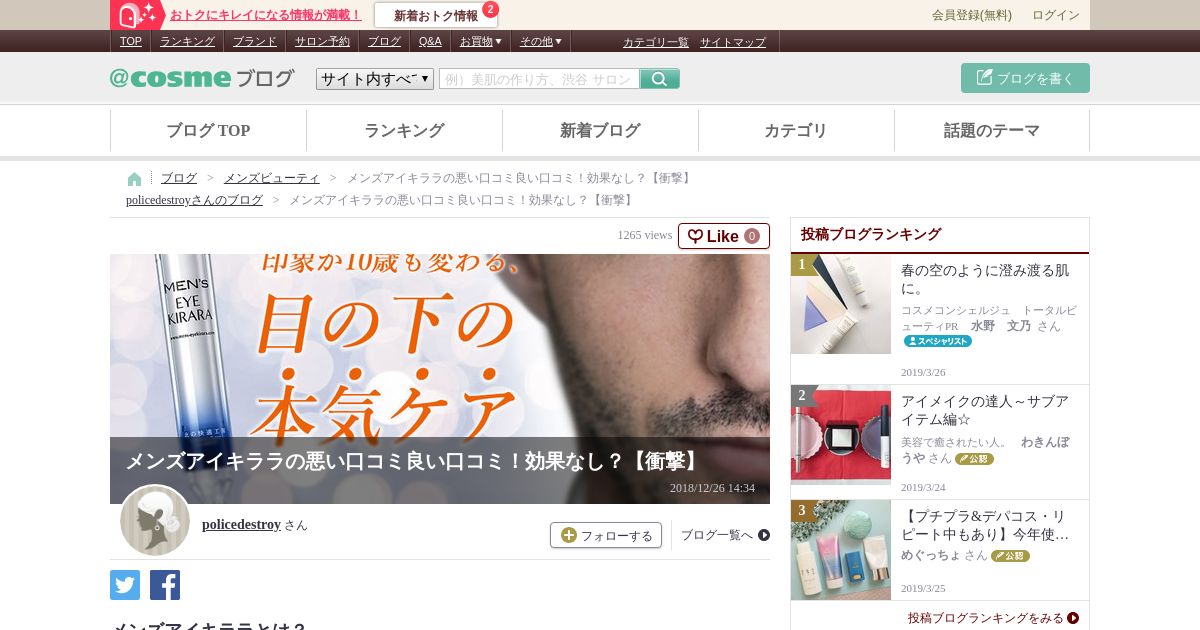Click the policedestroy author name link
The height and width of the screenshot is (630, 1200).
[x=241, y=524]
